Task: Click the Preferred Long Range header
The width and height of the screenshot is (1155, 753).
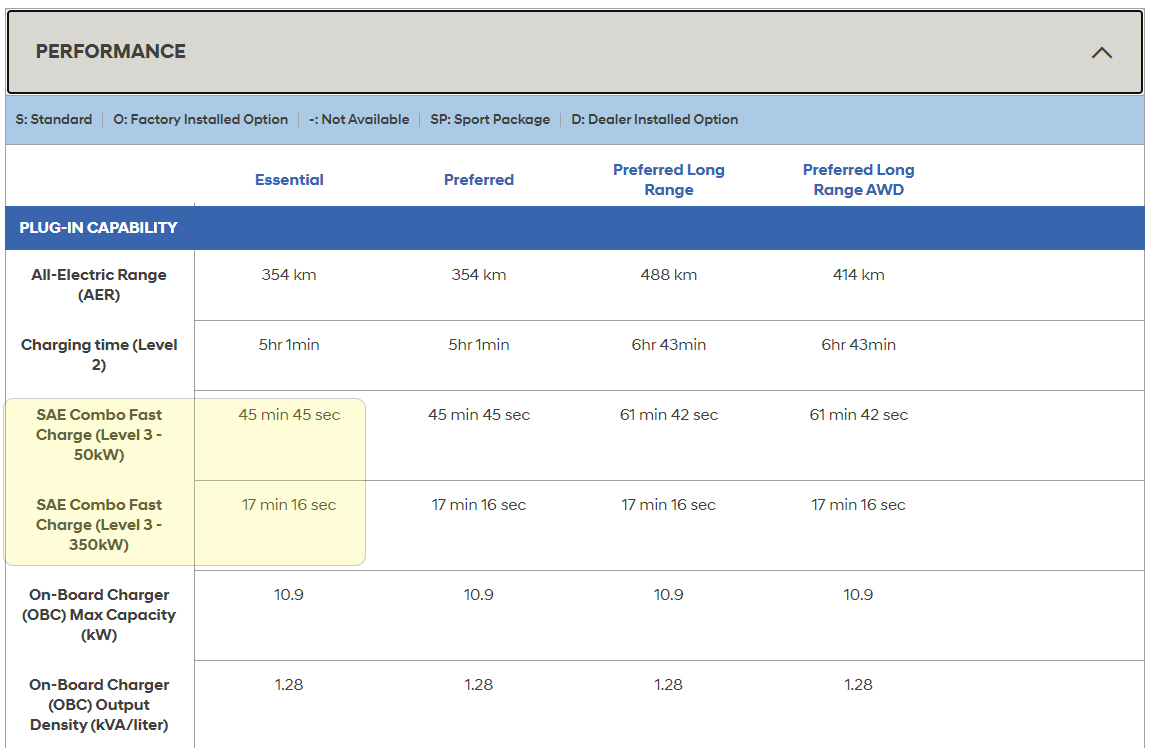Action: pos(668,180)
